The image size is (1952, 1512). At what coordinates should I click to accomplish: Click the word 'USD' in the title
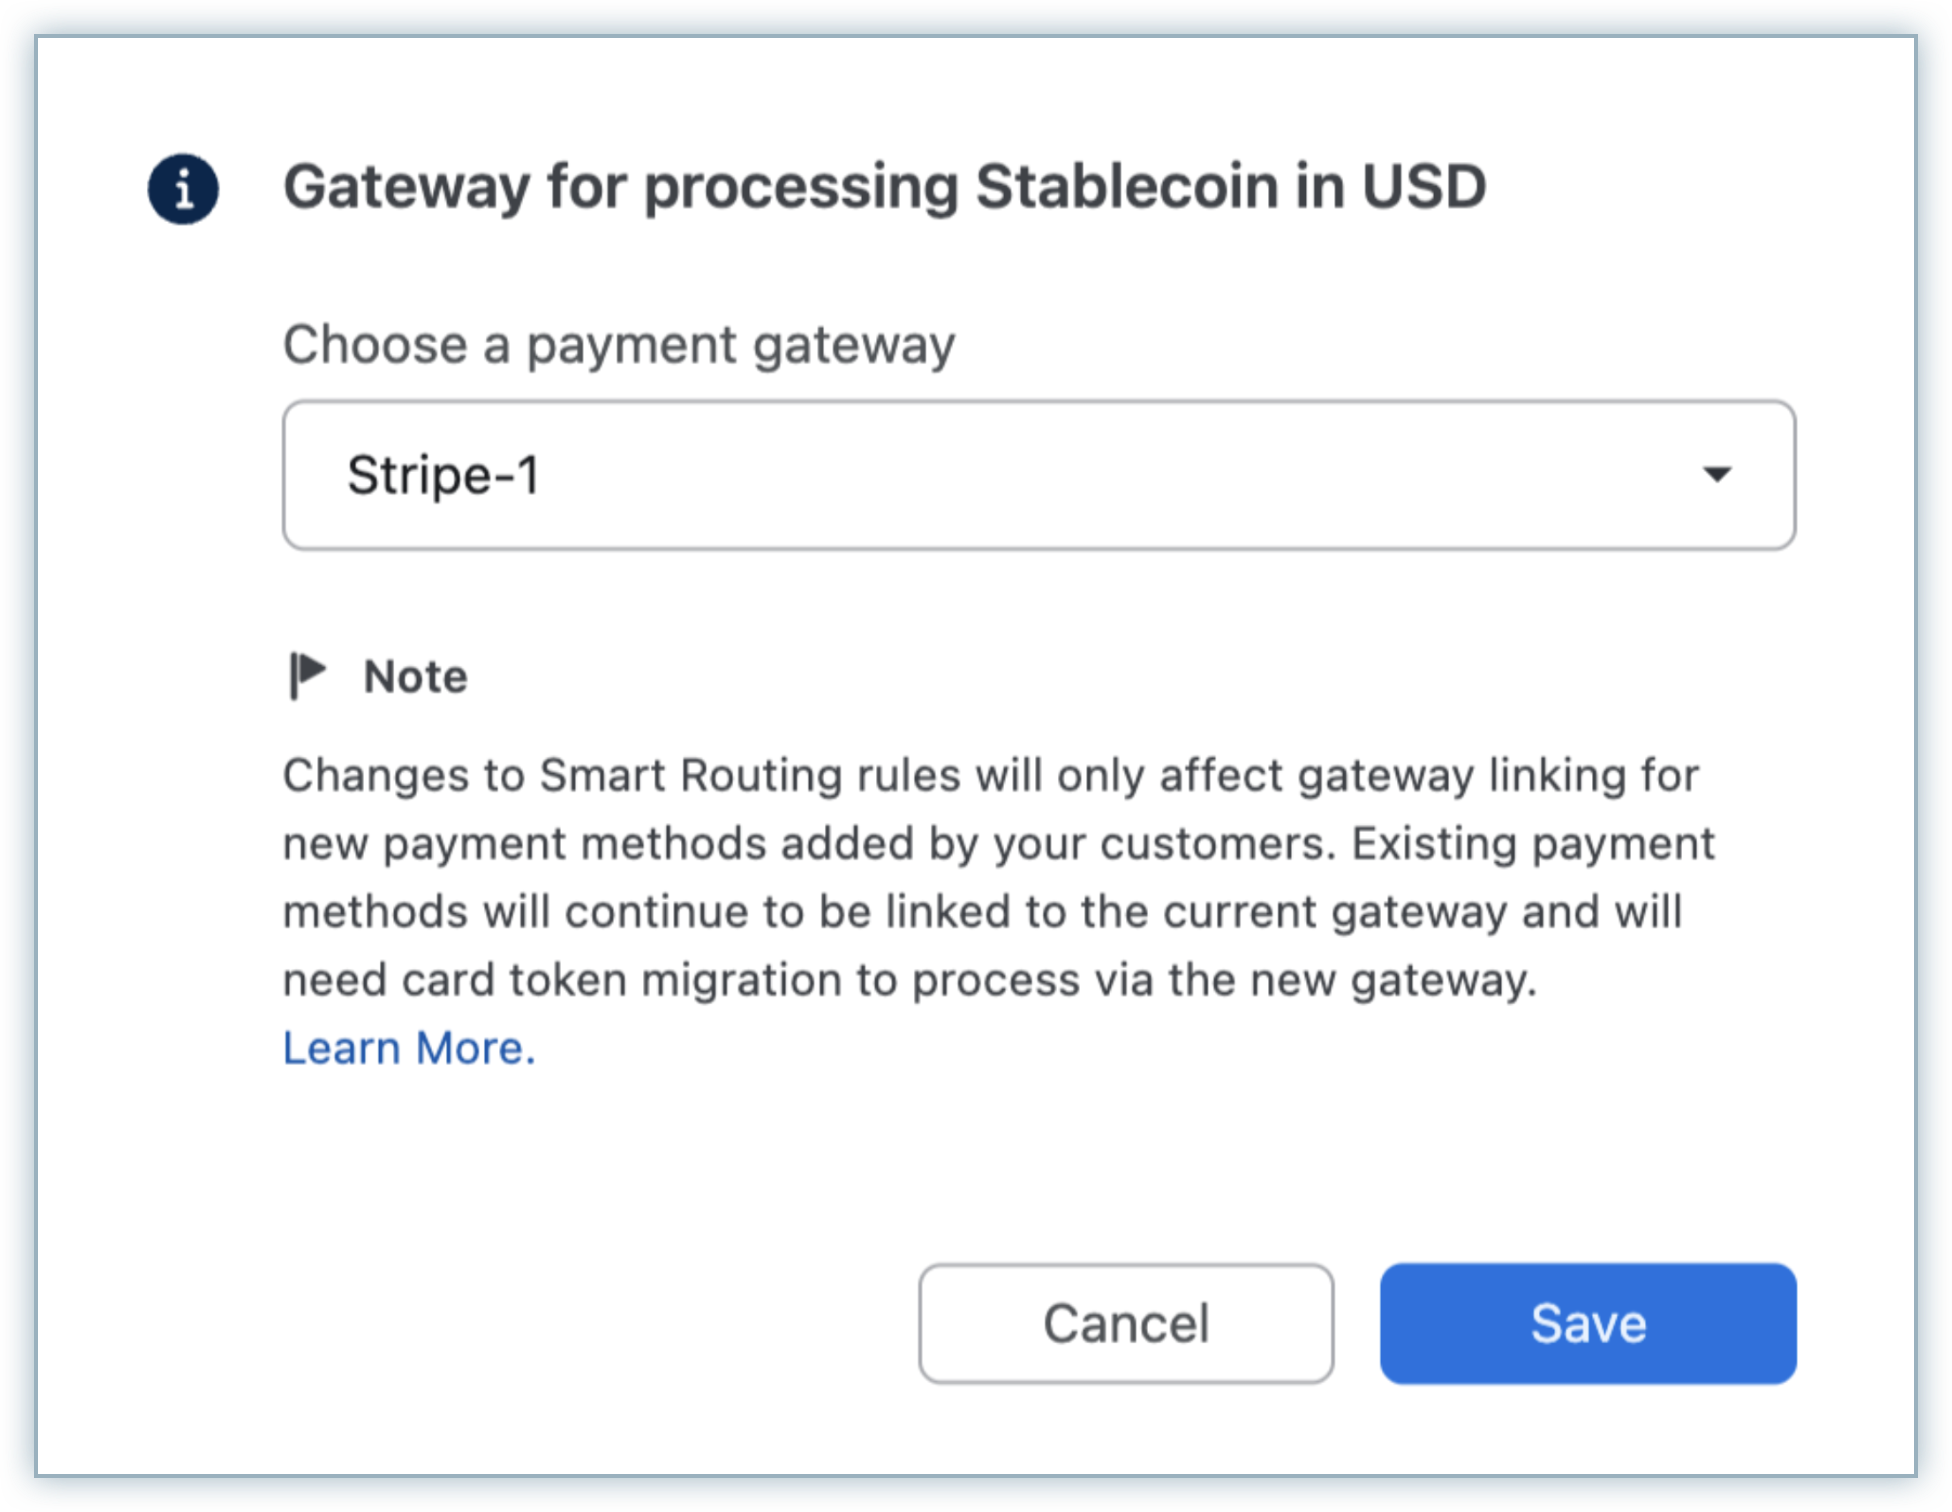coord(1423,187)
